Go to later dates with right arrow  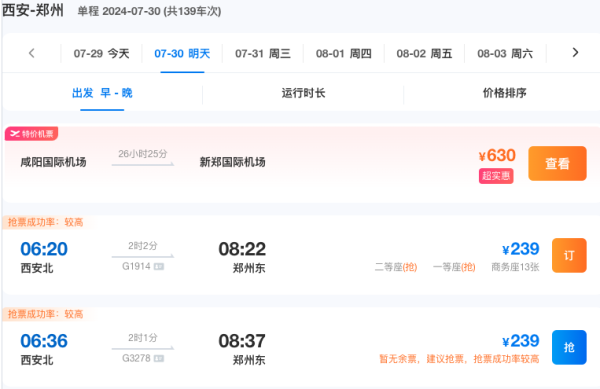(x=575, y=52)
